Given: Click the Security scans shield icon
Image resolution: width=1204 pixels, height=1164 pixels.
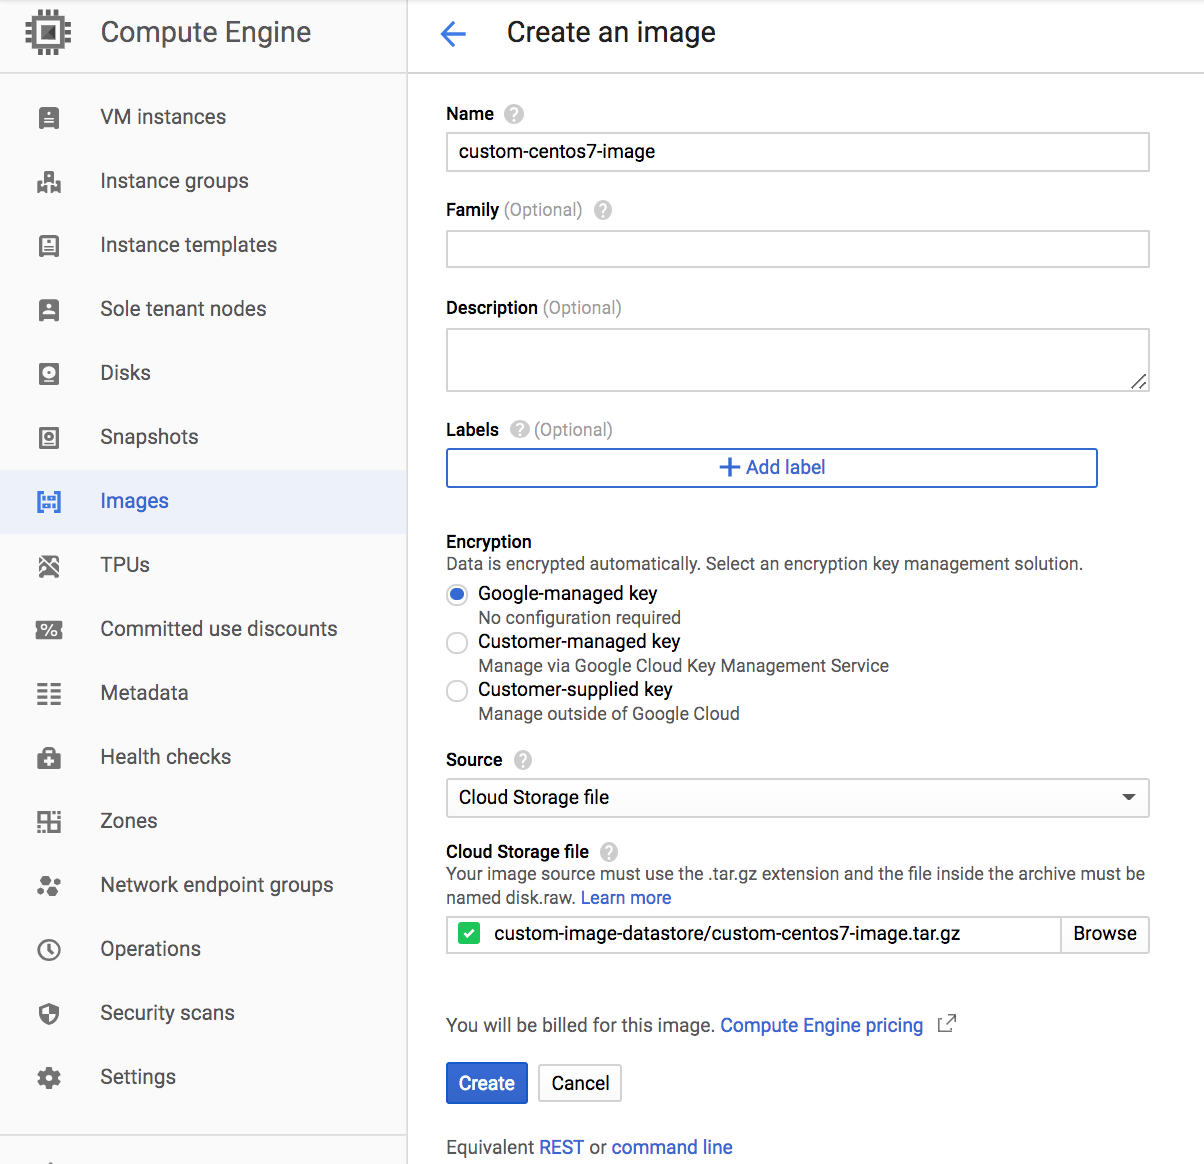Looking at the screenshot, I should tap(49, 1014).
